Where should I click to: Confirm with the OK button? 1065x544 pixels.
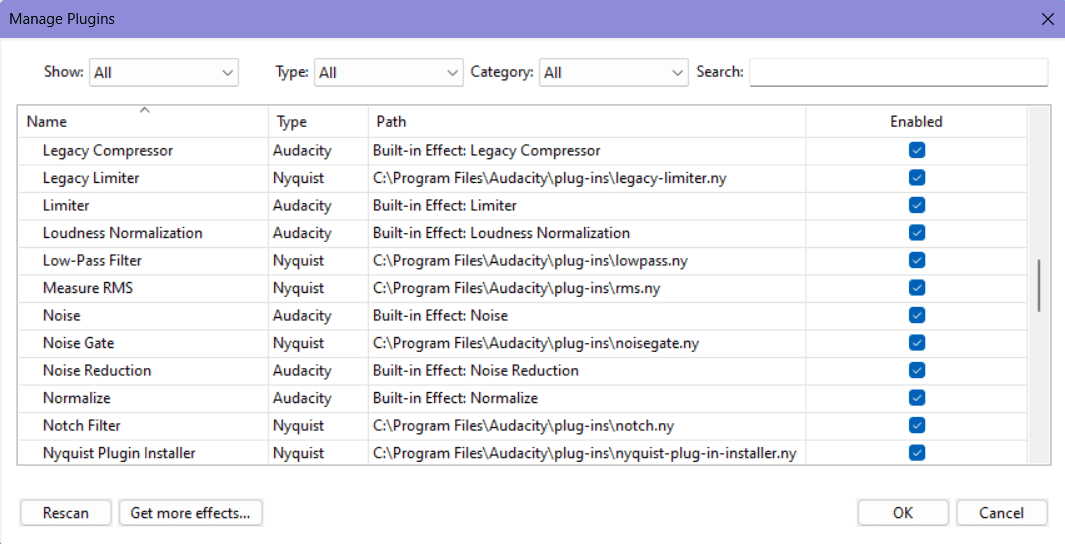click(x=903, y=513)
